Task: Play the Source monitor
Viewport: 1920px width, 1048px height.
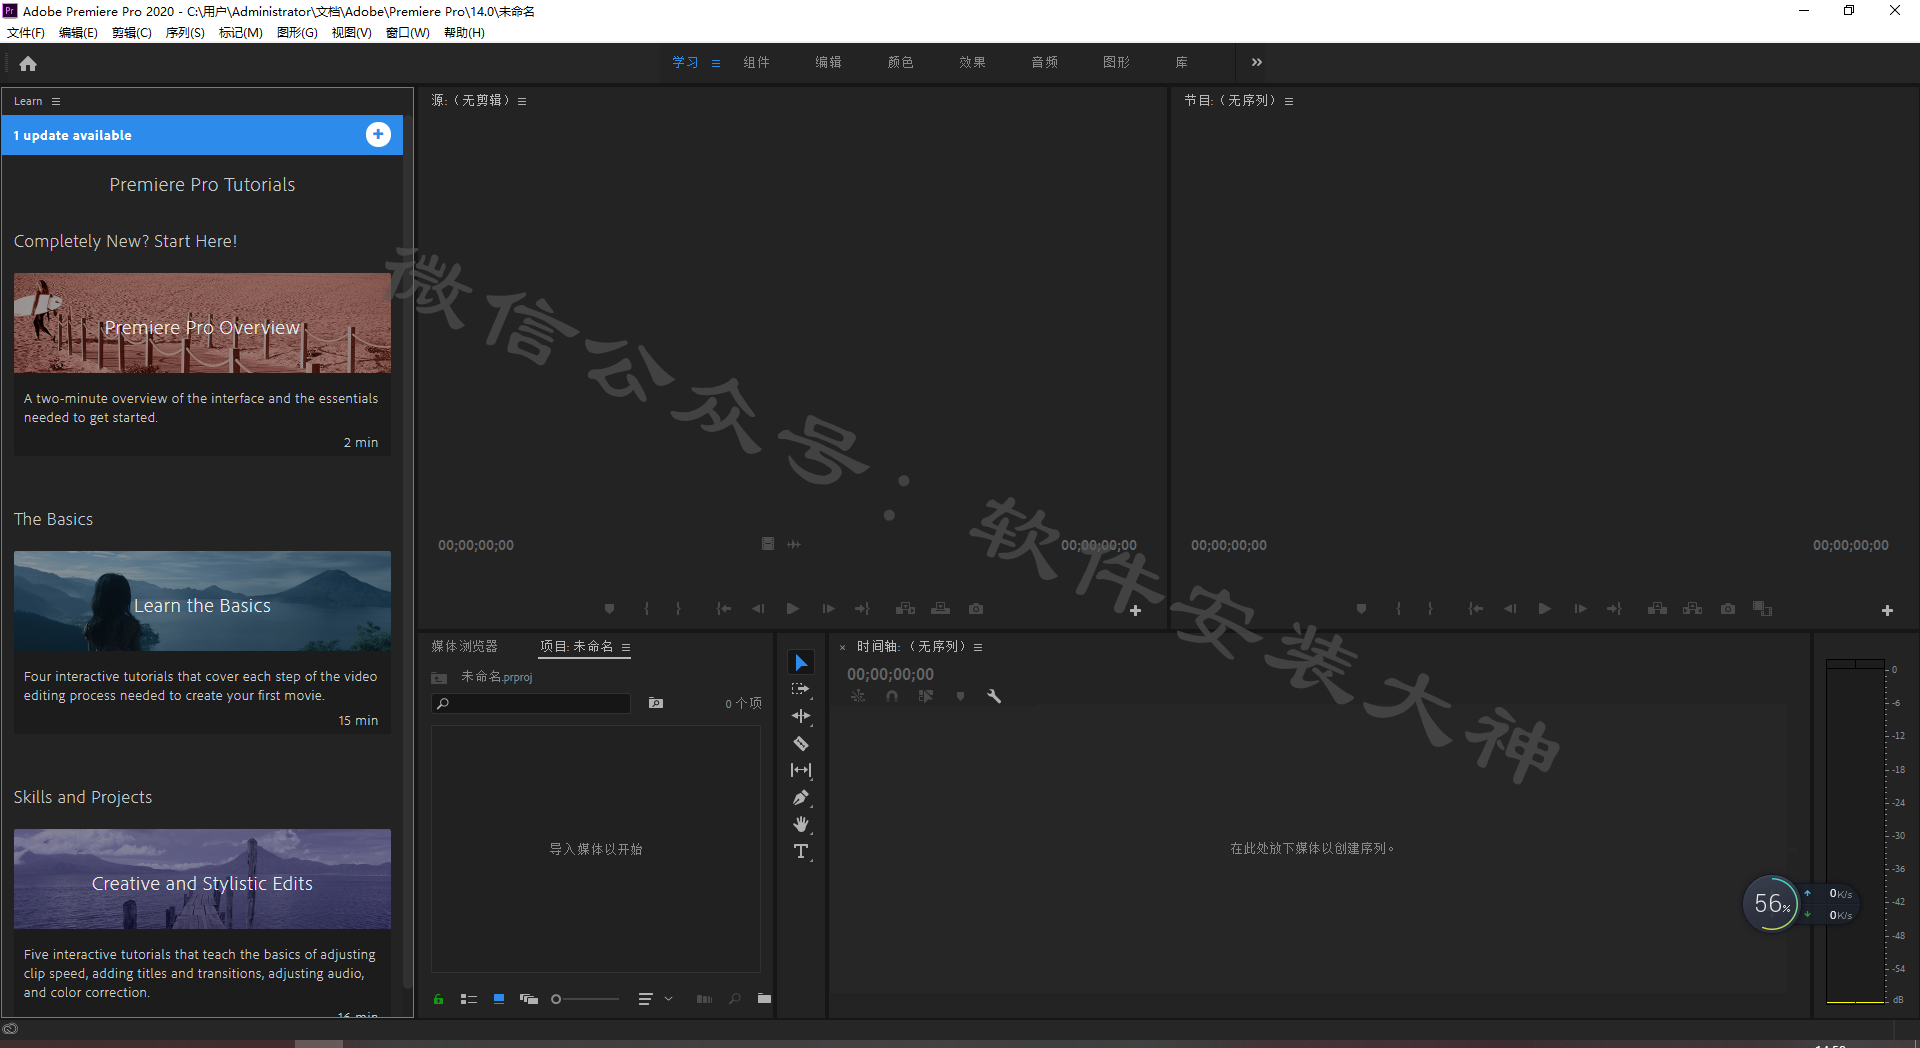Action: tap(793, 609)
